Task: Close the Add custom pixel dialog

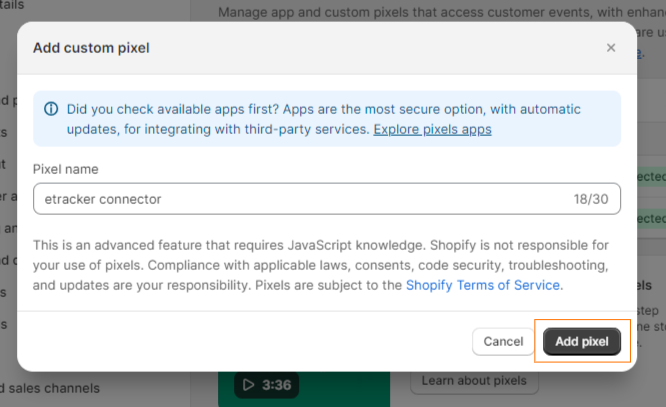Action: click(x=611, y=48)
